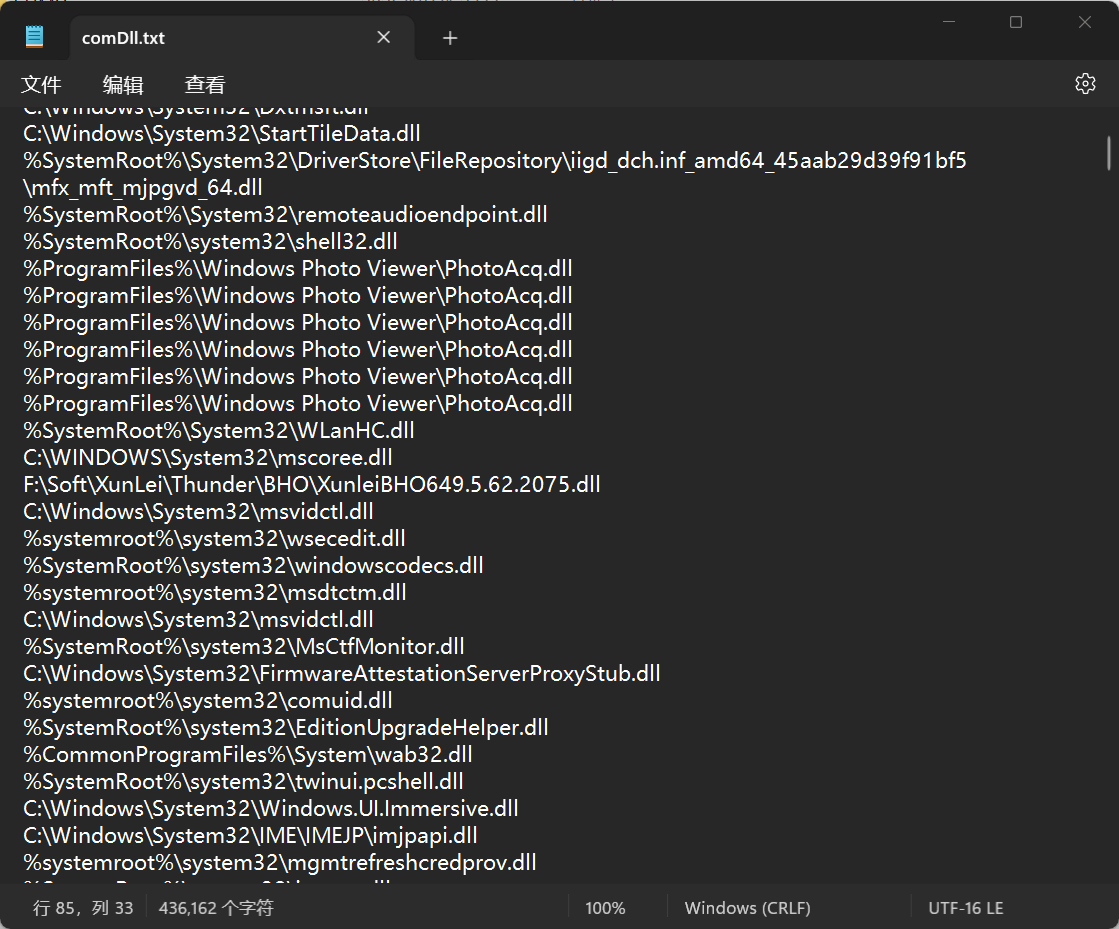
Task: Click the Notepad app icon in title bar
Action: tap(35, 38)
